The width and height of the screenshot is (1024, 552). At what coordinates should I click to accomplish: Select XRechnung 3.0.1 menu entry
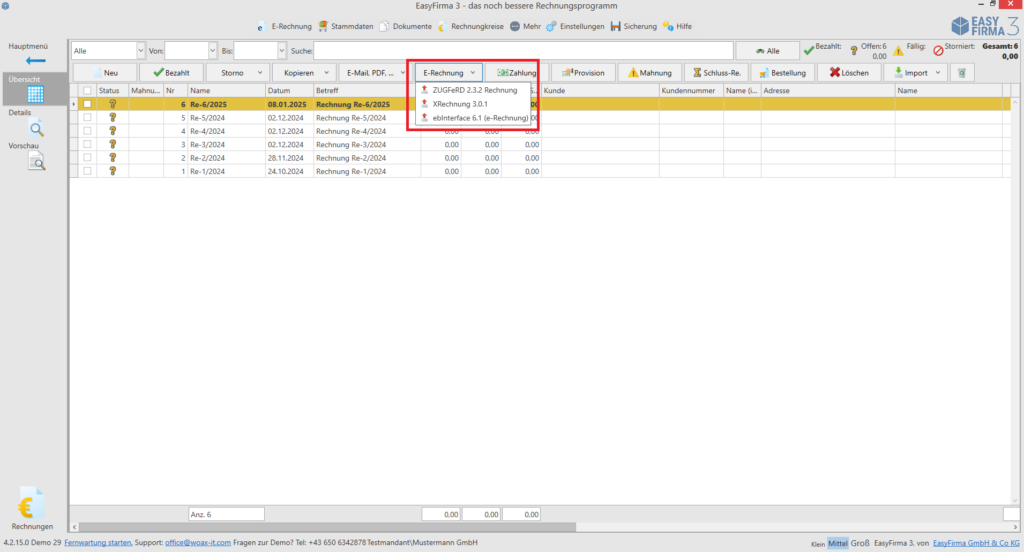tap(473, 104)
